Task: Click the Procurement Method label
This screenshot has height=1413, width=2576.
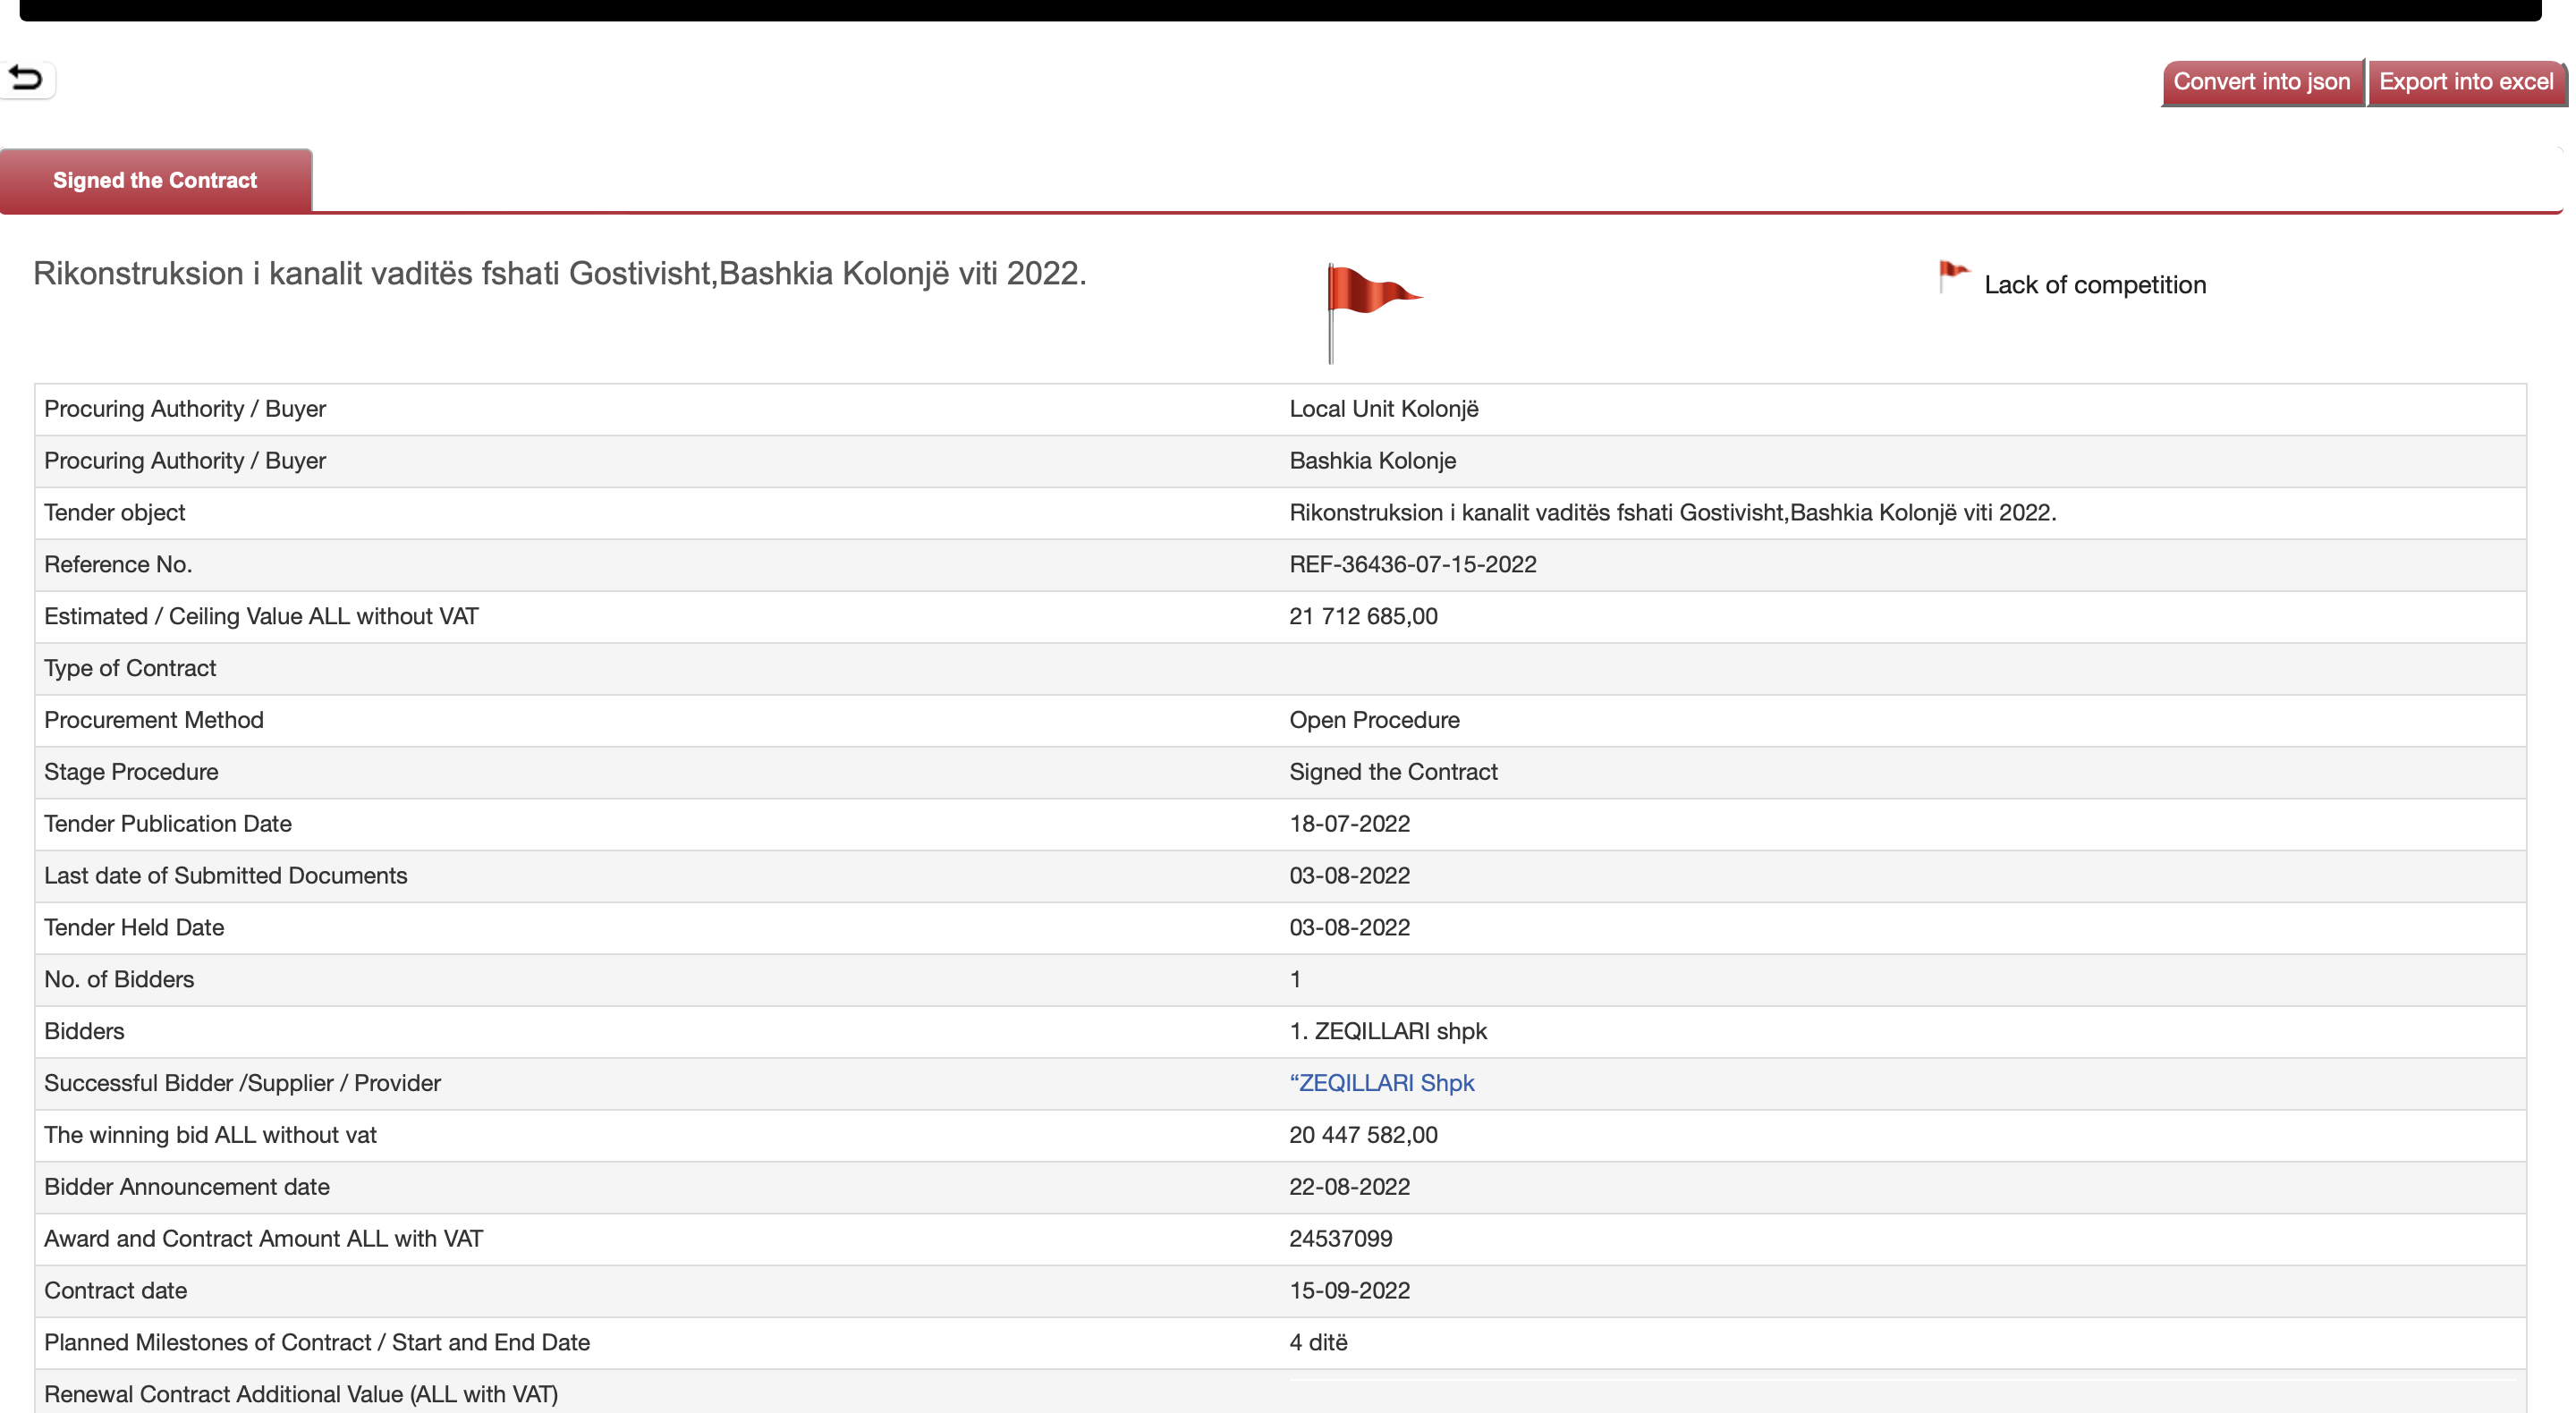Action: [x=154, y=720]
